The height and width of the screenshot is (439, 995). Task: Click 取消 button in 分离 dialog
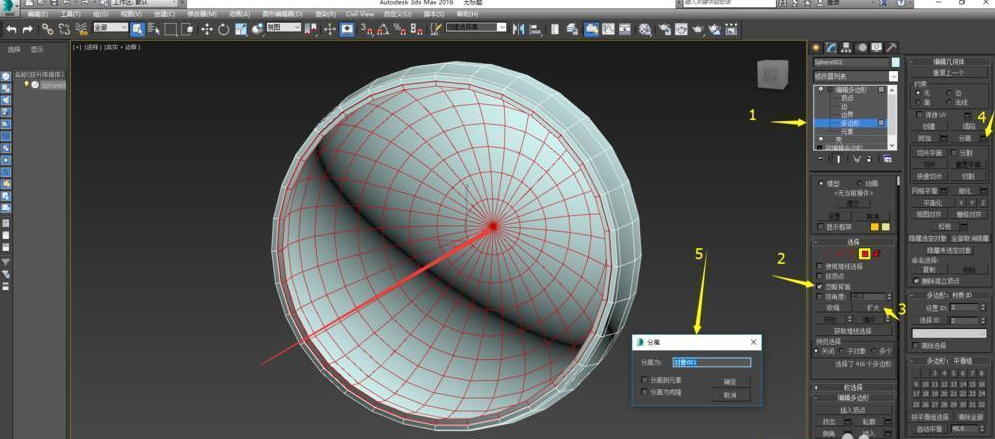(729, 395)
